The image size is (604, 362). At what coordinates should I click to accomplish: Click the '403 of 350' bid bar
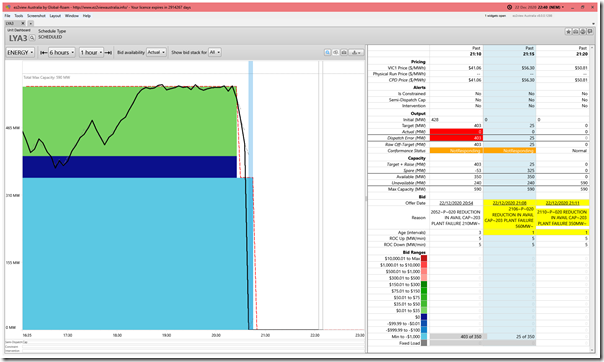pyautogui.click(x=458, y=337)
